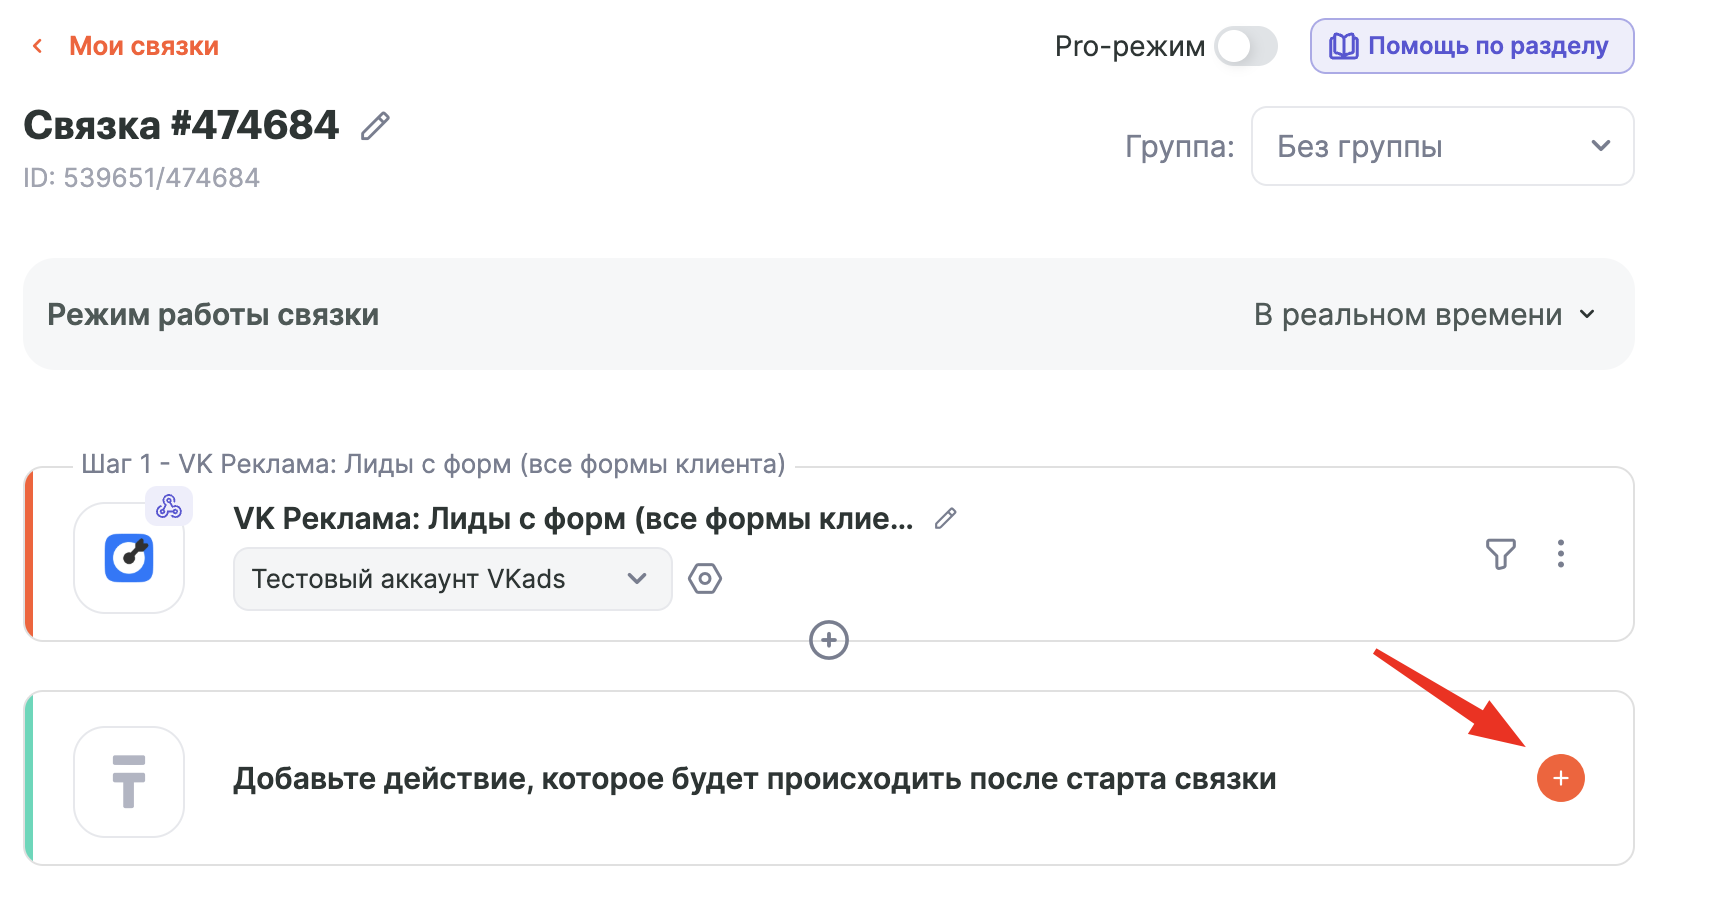Click the VK Реклама app logo icon
The image size is (1724, 917).
[x=129, y=558]
